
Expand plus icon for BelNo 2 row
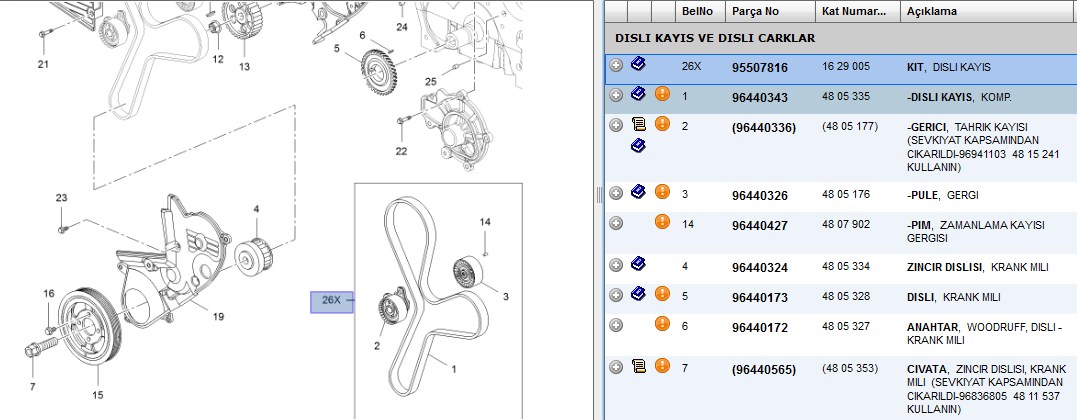616,125
